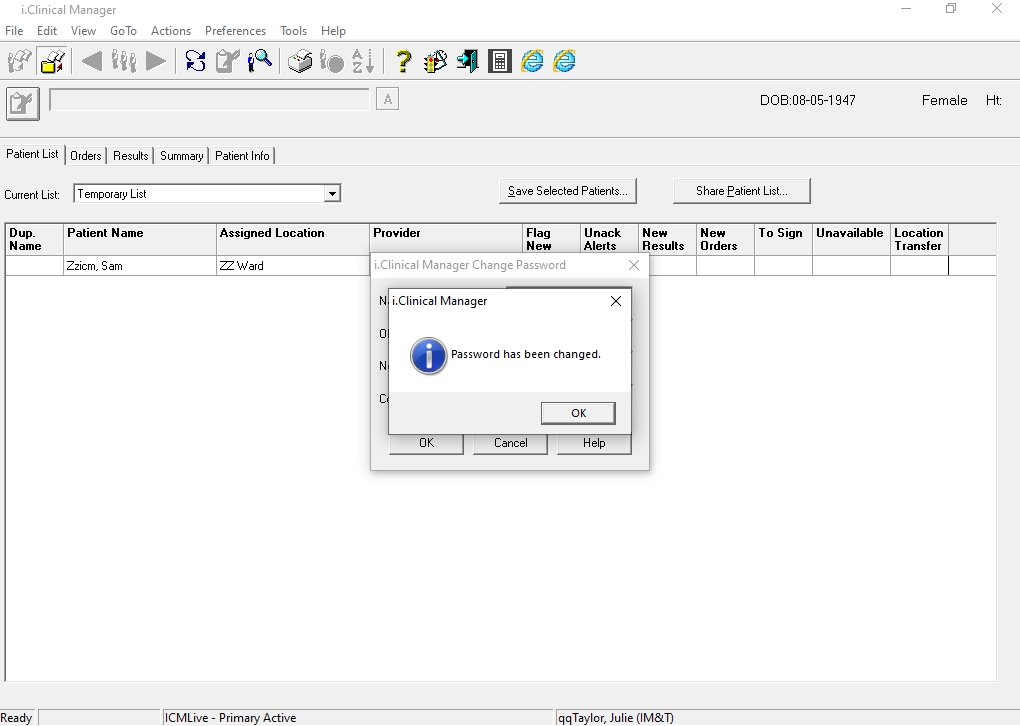Click the empty patient search field

[x=209, y=100]
